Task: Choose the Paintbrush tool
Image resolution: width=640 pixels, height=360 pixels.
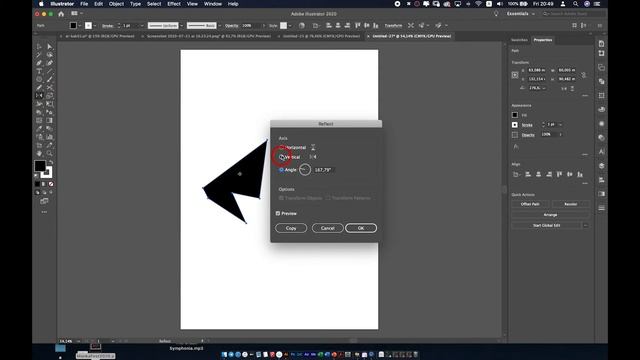Action: 49,79
